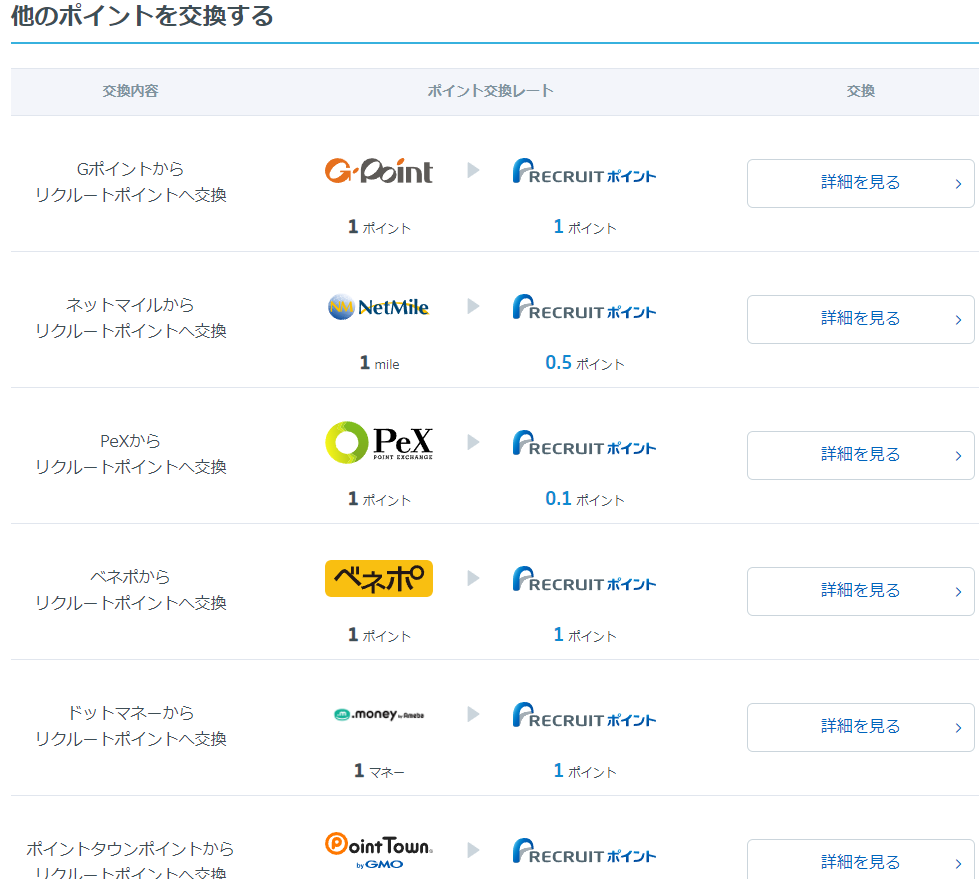
Task: Open 詳細を見る for PeX exchange
Action: 860,455
